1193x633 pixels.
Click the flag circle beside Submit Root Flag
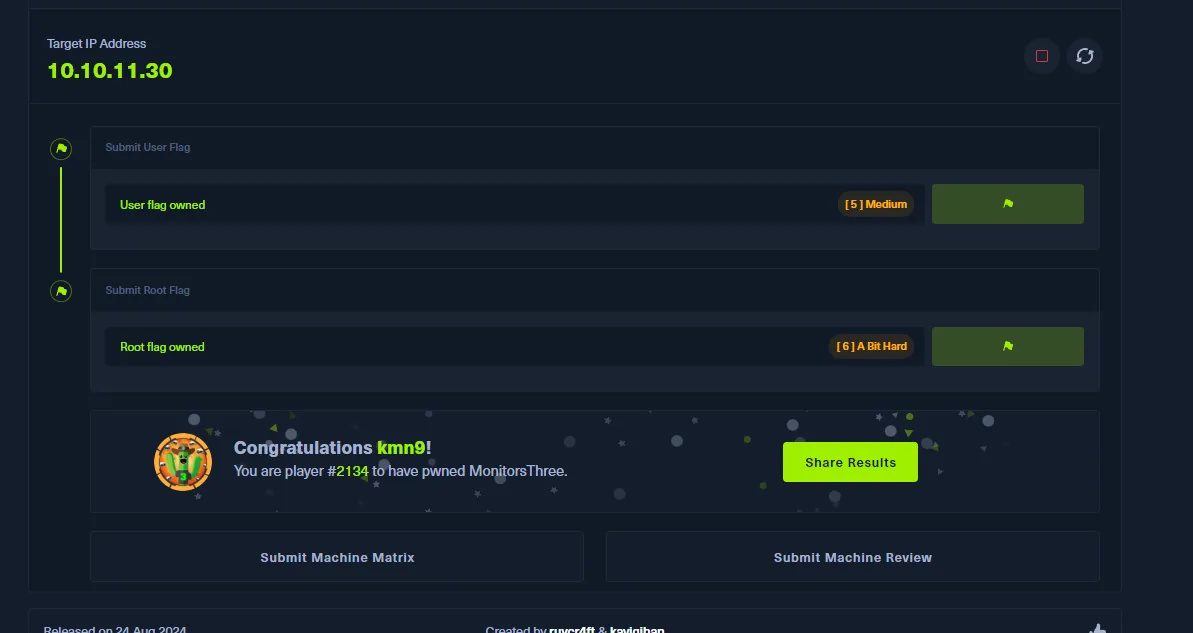pos(61,291)
